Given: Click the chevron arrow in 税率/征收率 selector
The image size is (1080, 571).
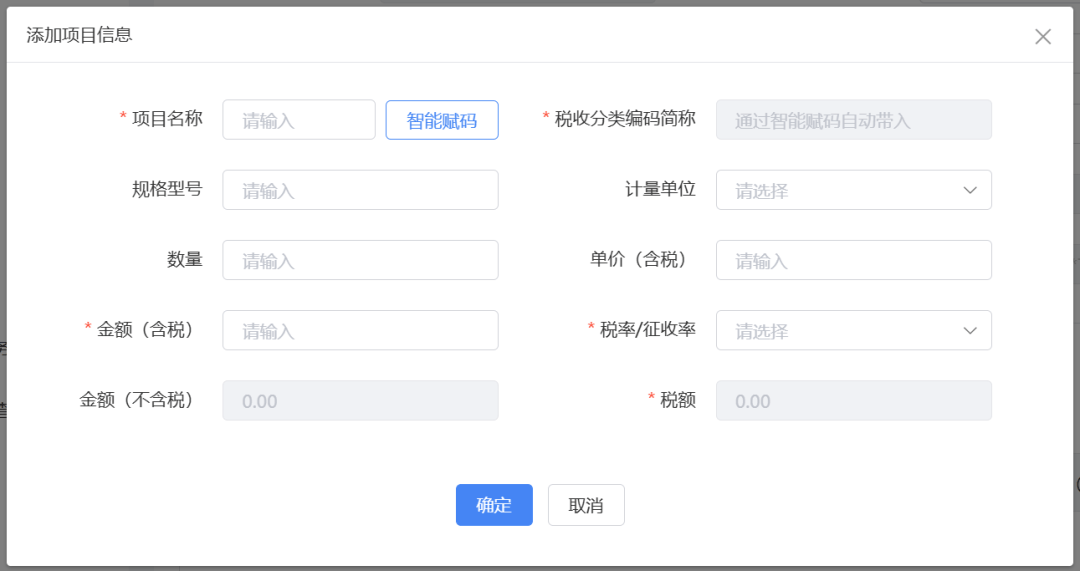Looking at the screenshot, I should (x=969, y=330).
